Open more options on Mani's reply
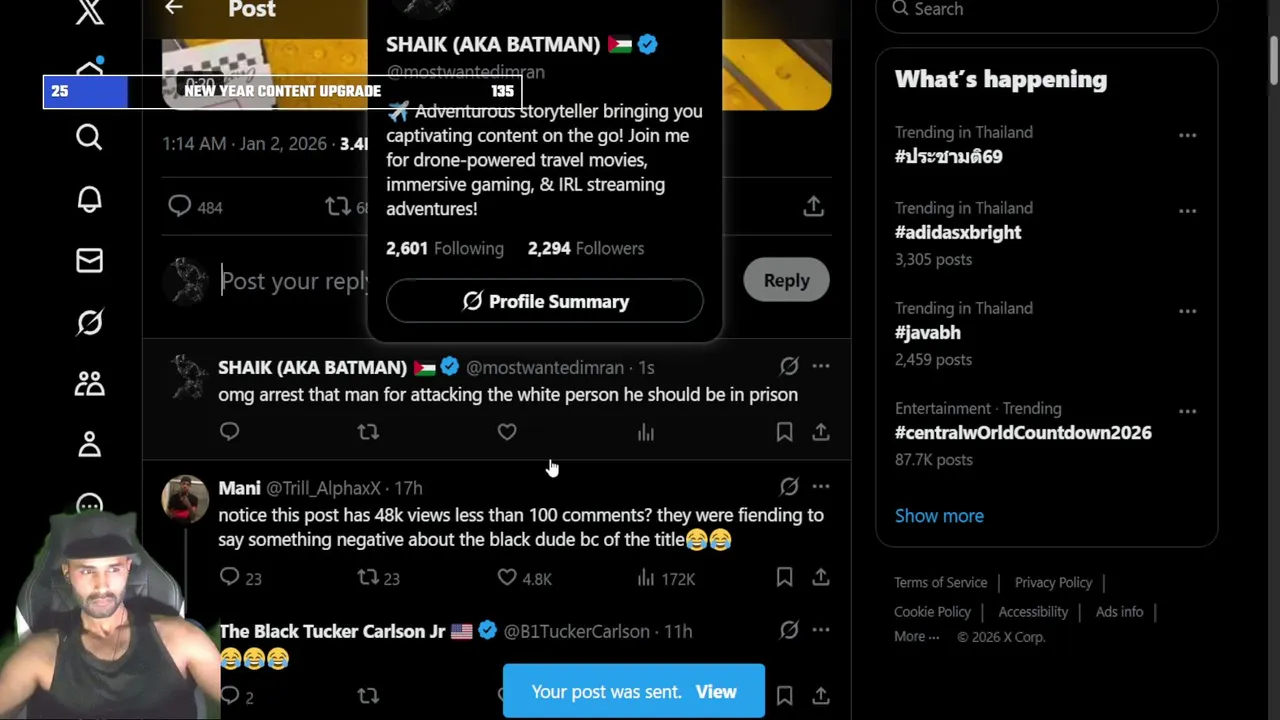Screen dimensions: 1280x720 820,487
